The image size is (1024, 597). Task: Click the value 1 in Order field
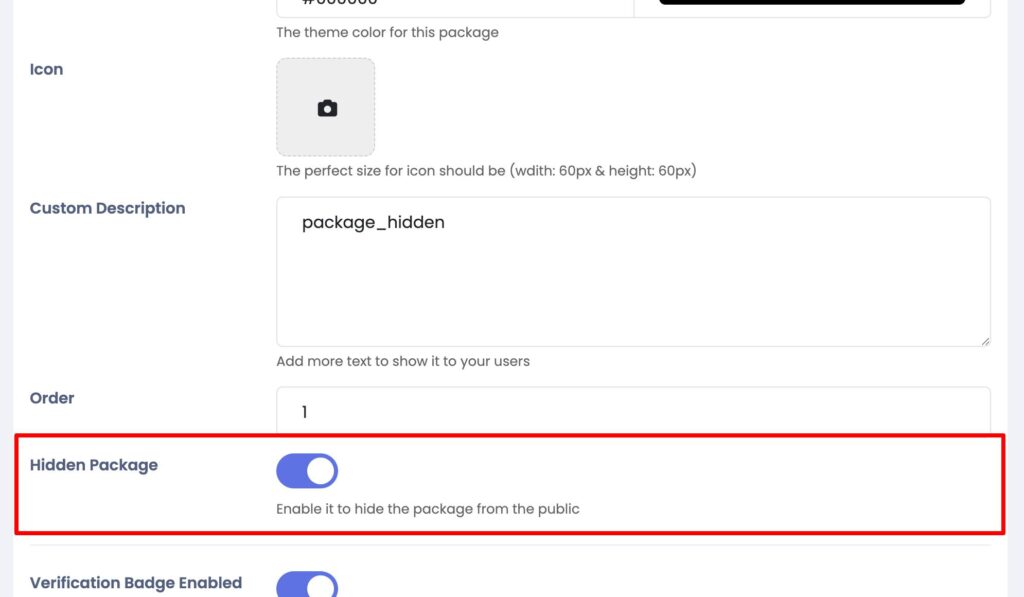pyautogui.click(x=306, y=412)
